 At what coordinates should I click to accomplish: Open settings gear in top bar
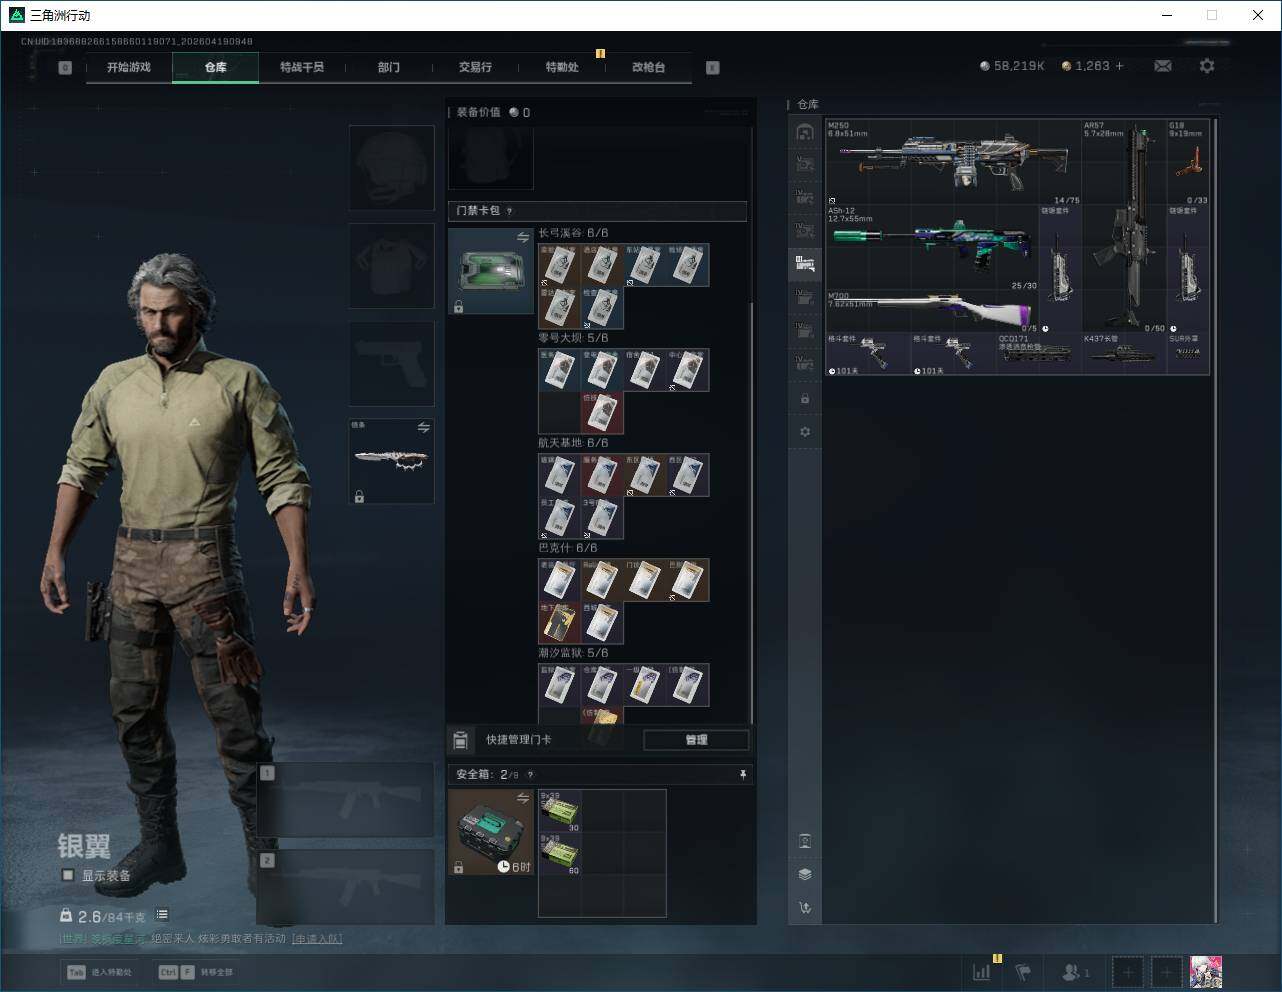coord(1207,66)
